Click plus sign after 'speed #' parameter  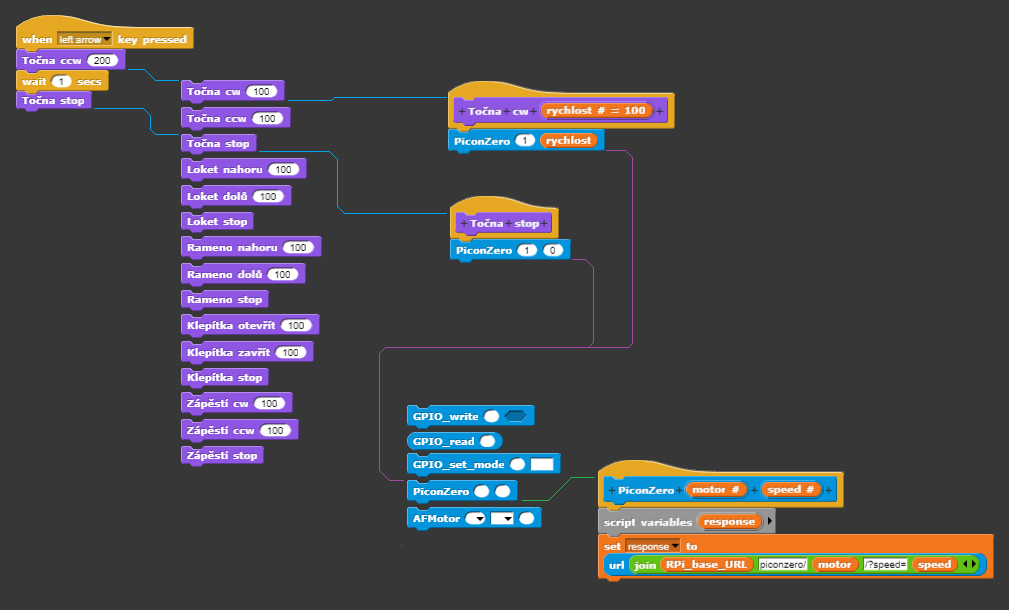click(829, 490)
